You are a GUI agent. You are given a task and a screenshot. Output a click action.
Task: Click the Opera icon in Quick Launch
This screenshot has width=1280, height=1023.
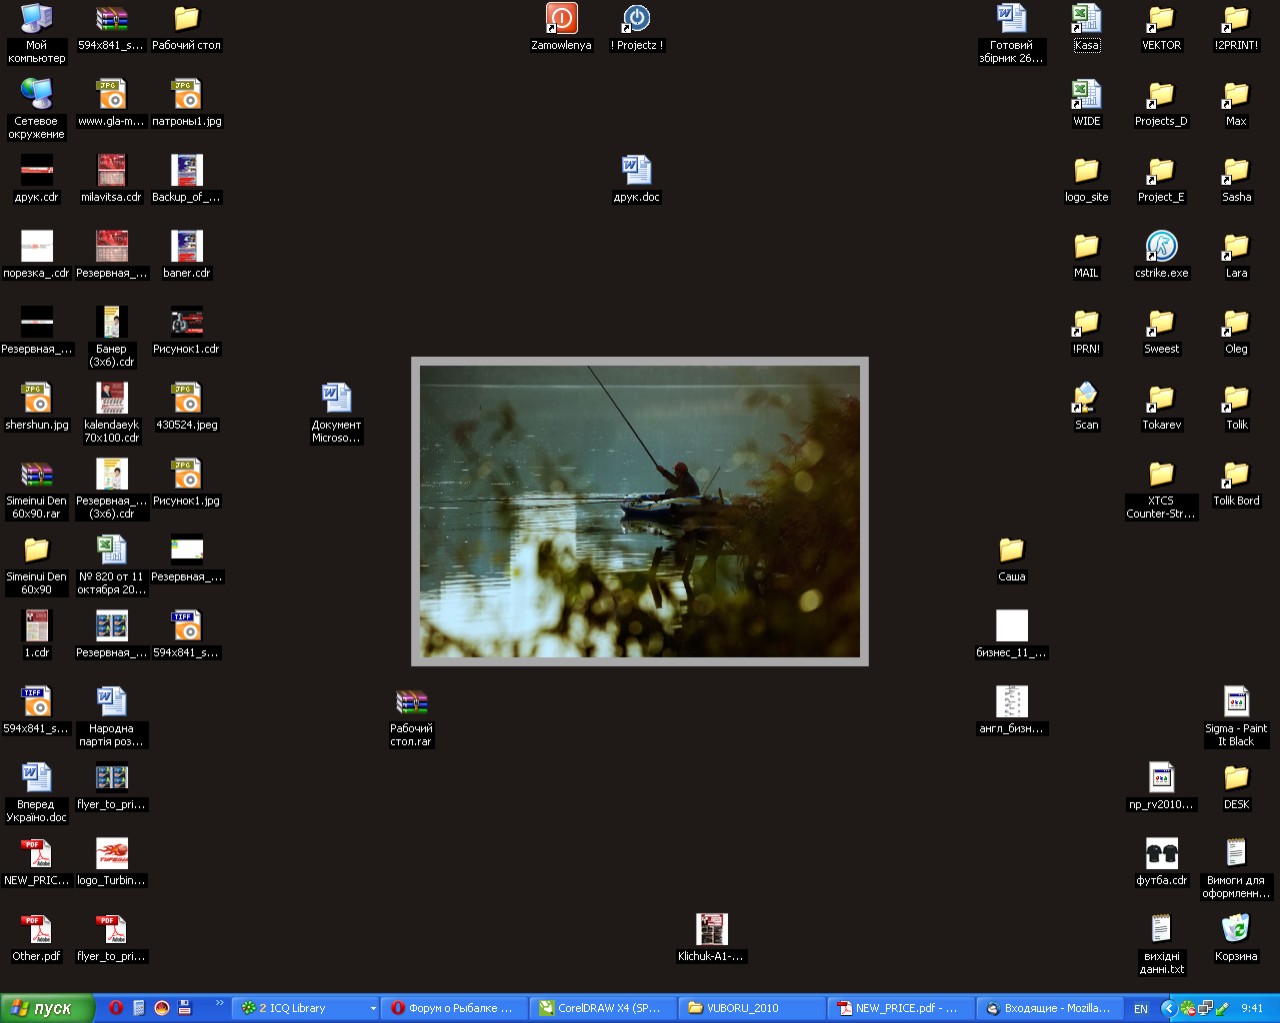pyautogui.click(x=116, y=1008)
